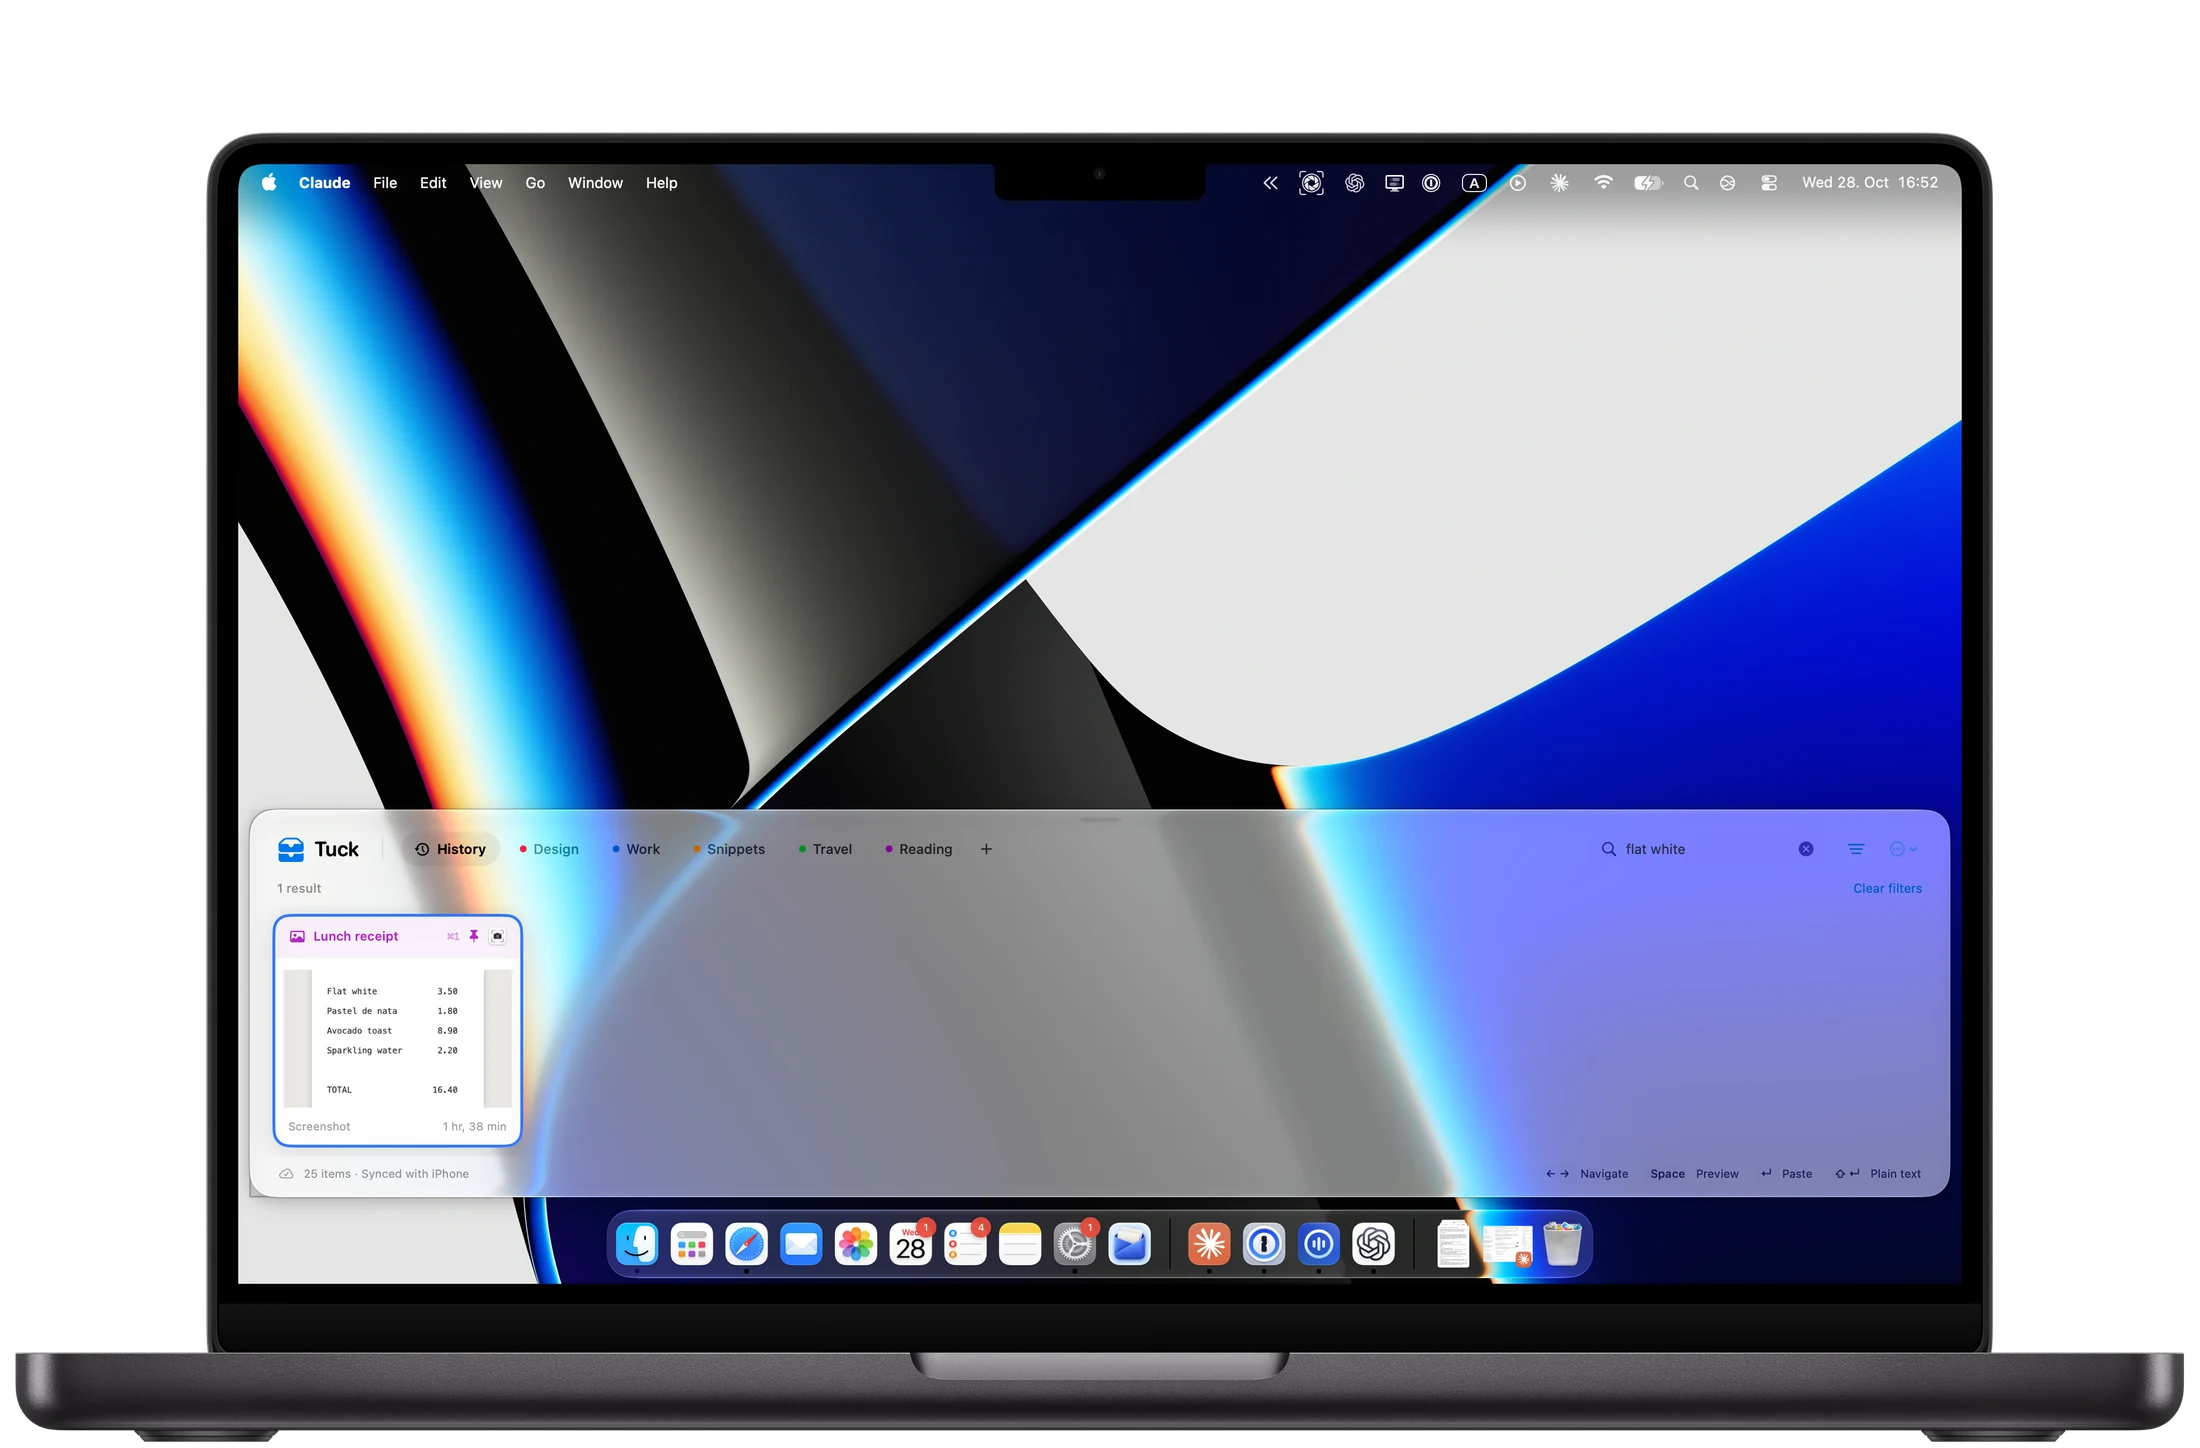Open the filter lines icon in Tuck
Viewport: 2200px width, 1448px height.
point(1856,849)
